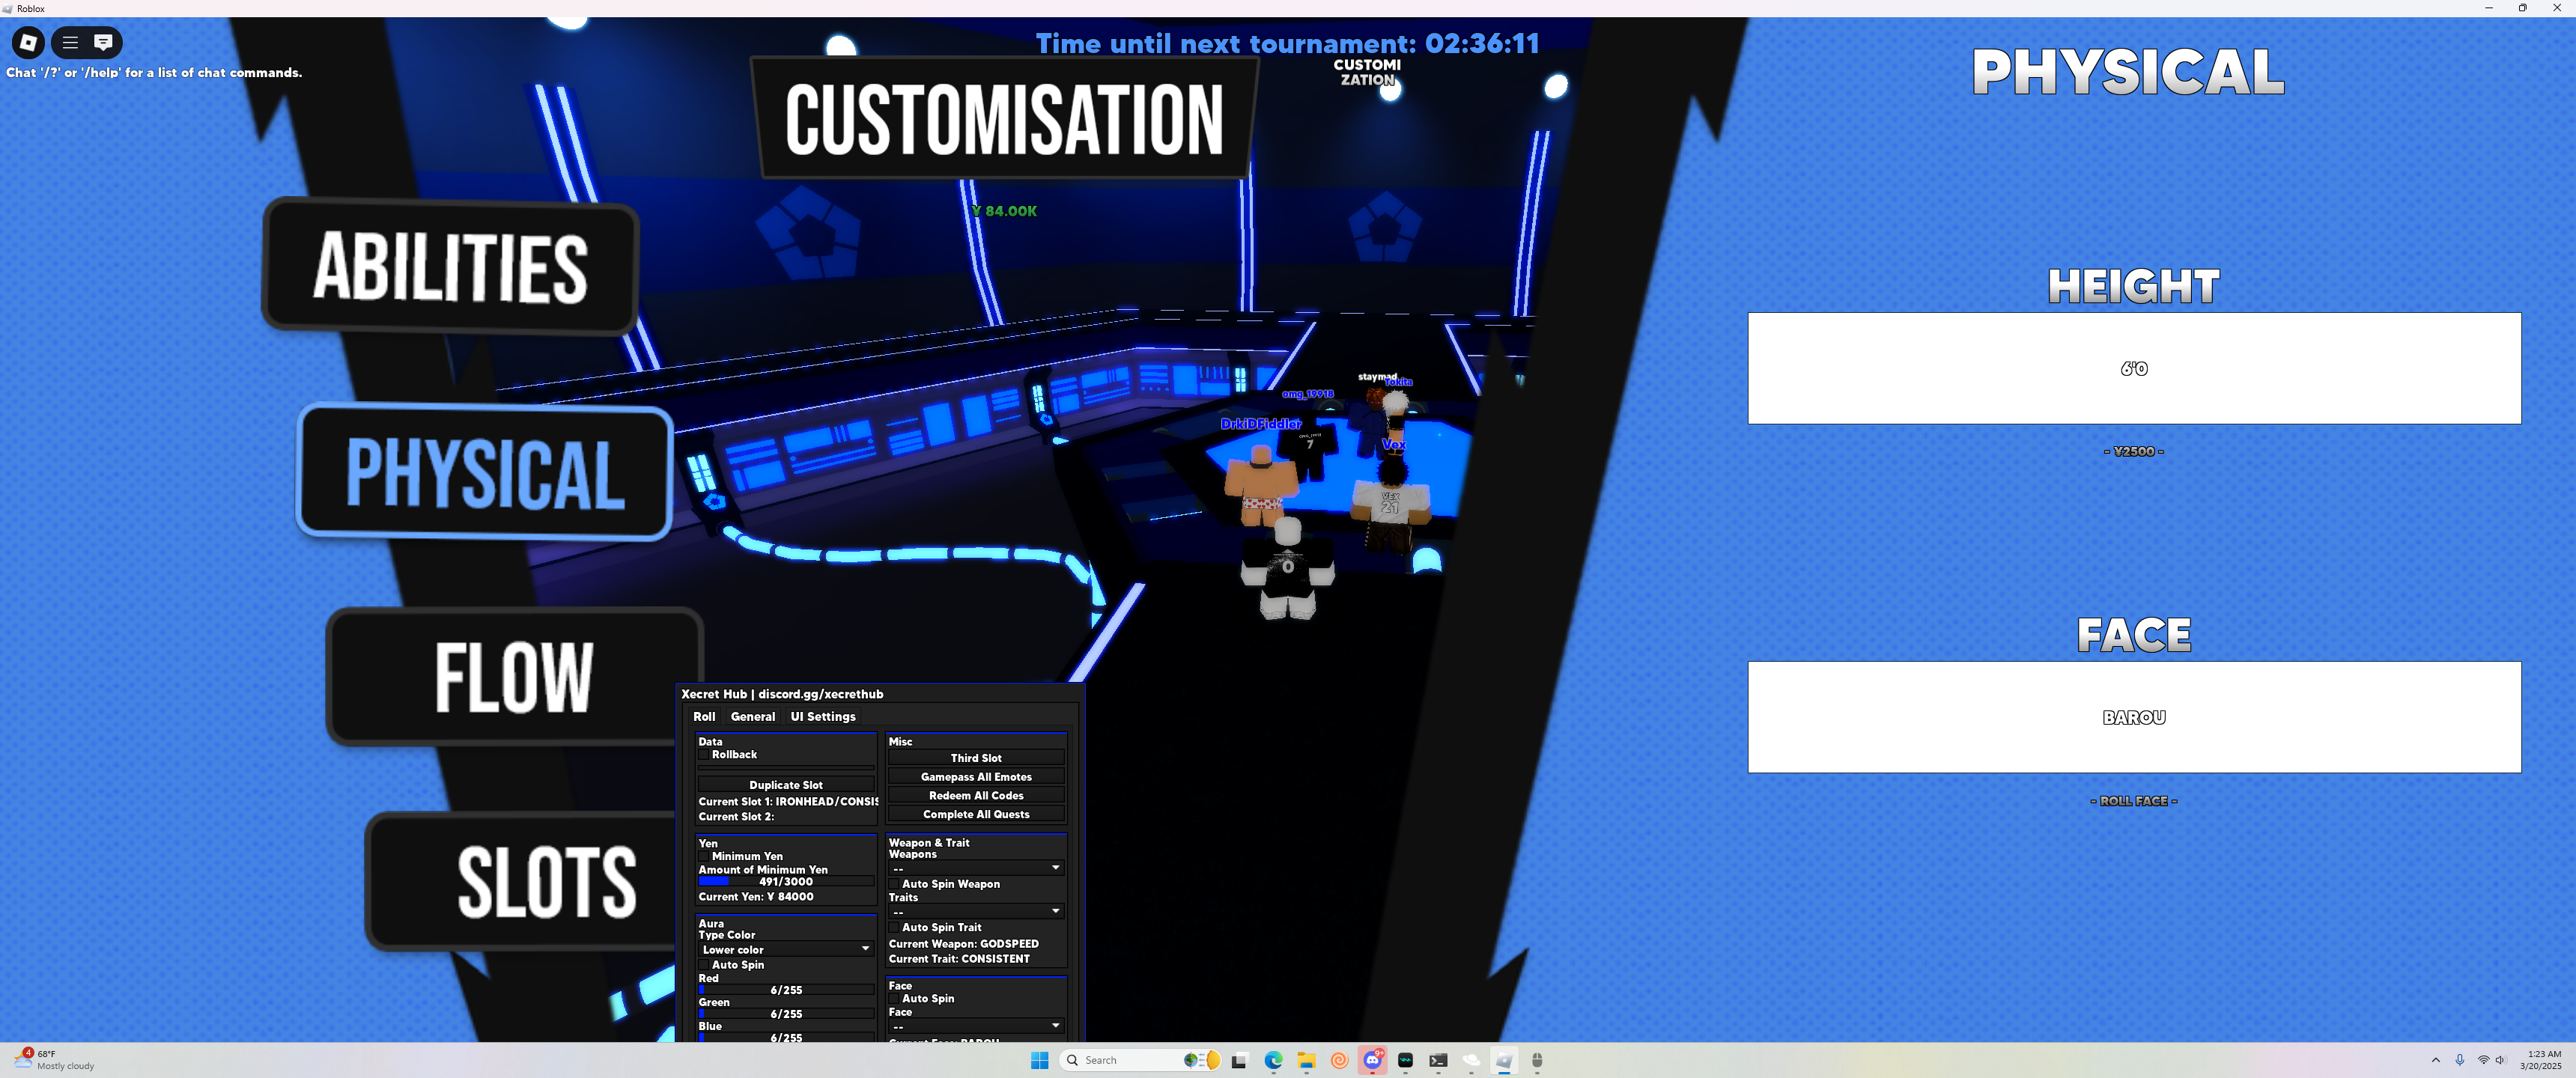Enable Auto Spin Weapon checkbox
Screen dimensions: 2576x1078
[894, 884]
